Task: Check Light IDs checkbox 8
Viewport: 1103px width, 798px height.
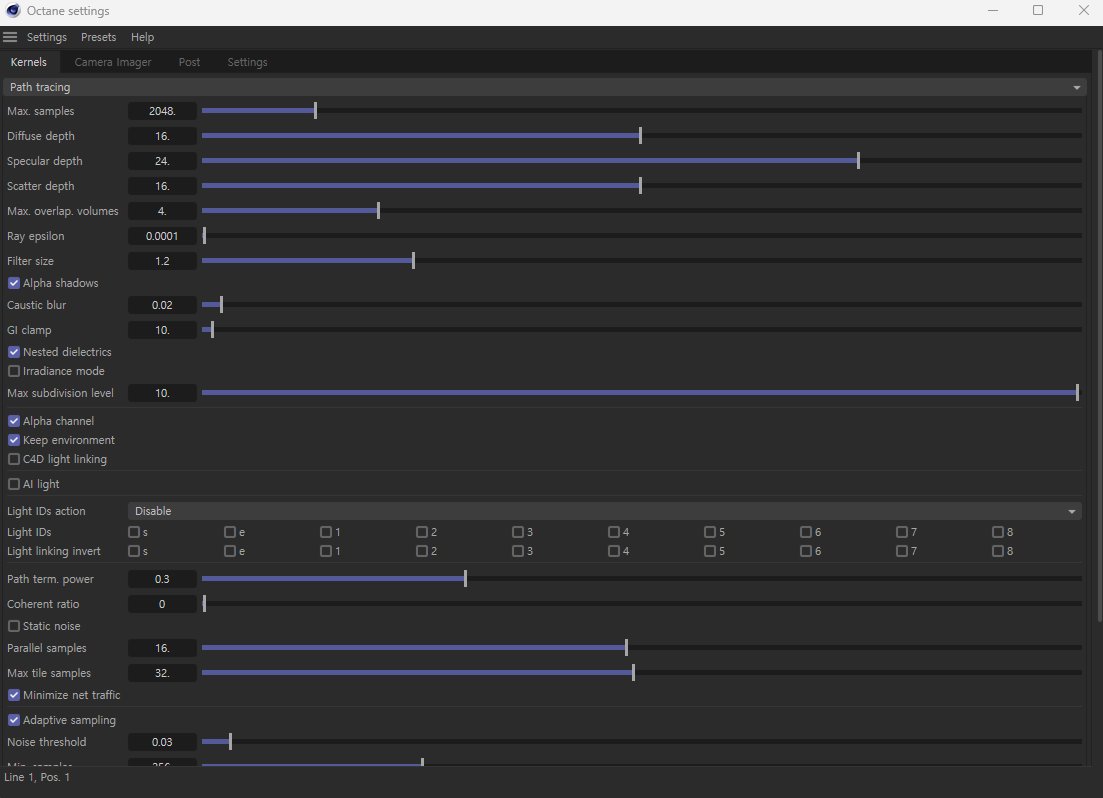Action: click(x=997, y=532)
